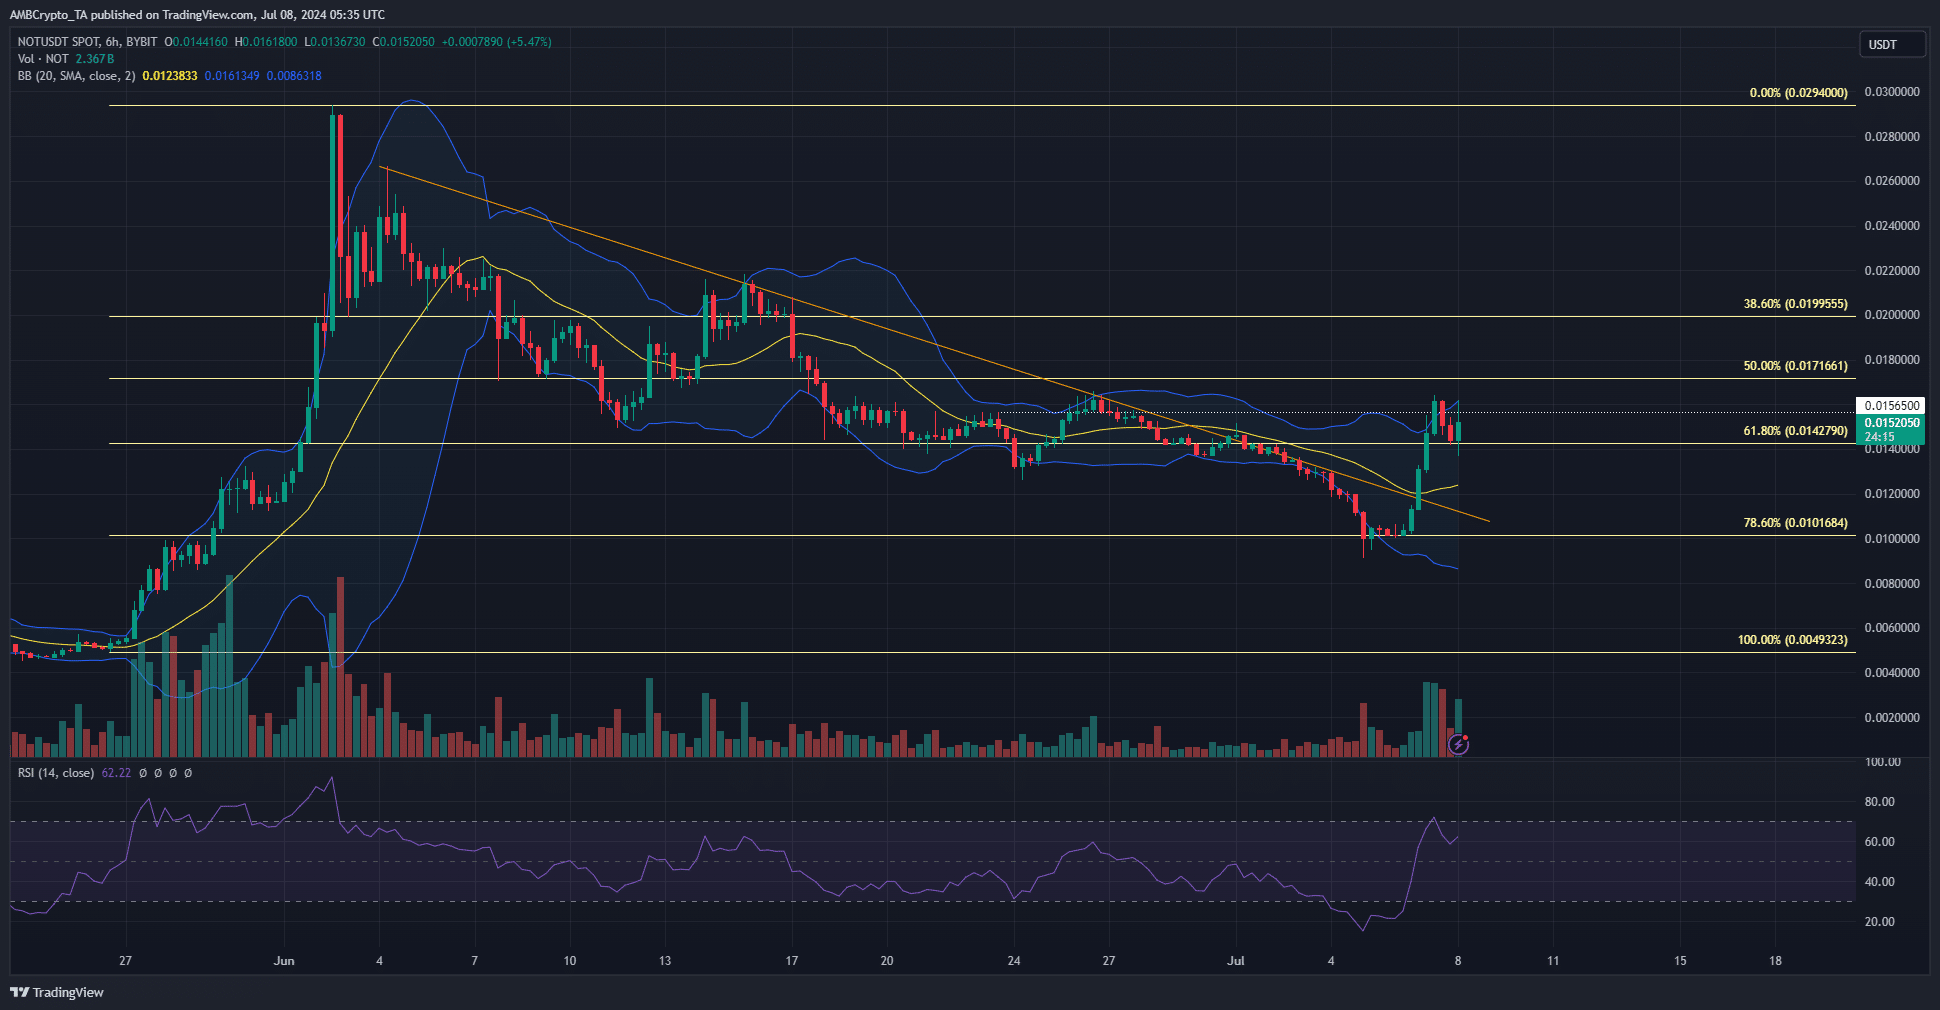The height and width of the screenshot is (1010, 1940).
Task: Click the 38.60% (0.0199555) Fibonacci label
Action: point(1795,304)
